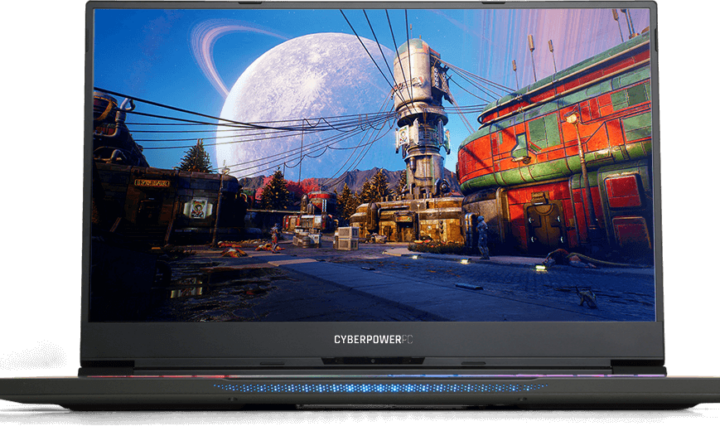Select the armored figure beside the red building
The height and width of the screenshot is (426, 720).
482,236
